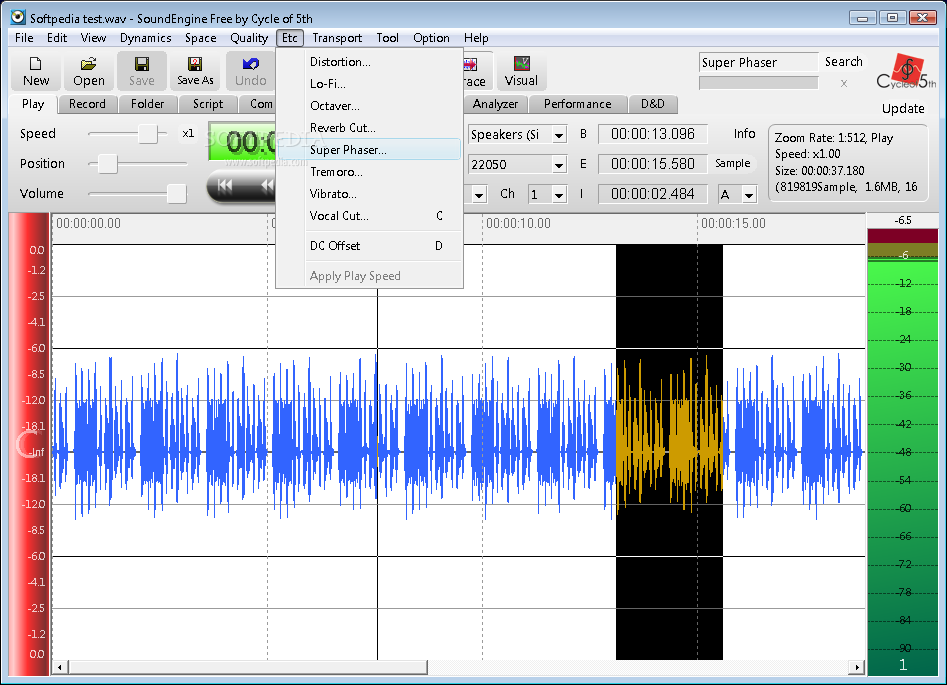Open the Help menu
The width and height of the screenshot is (947, 685).
476,38
